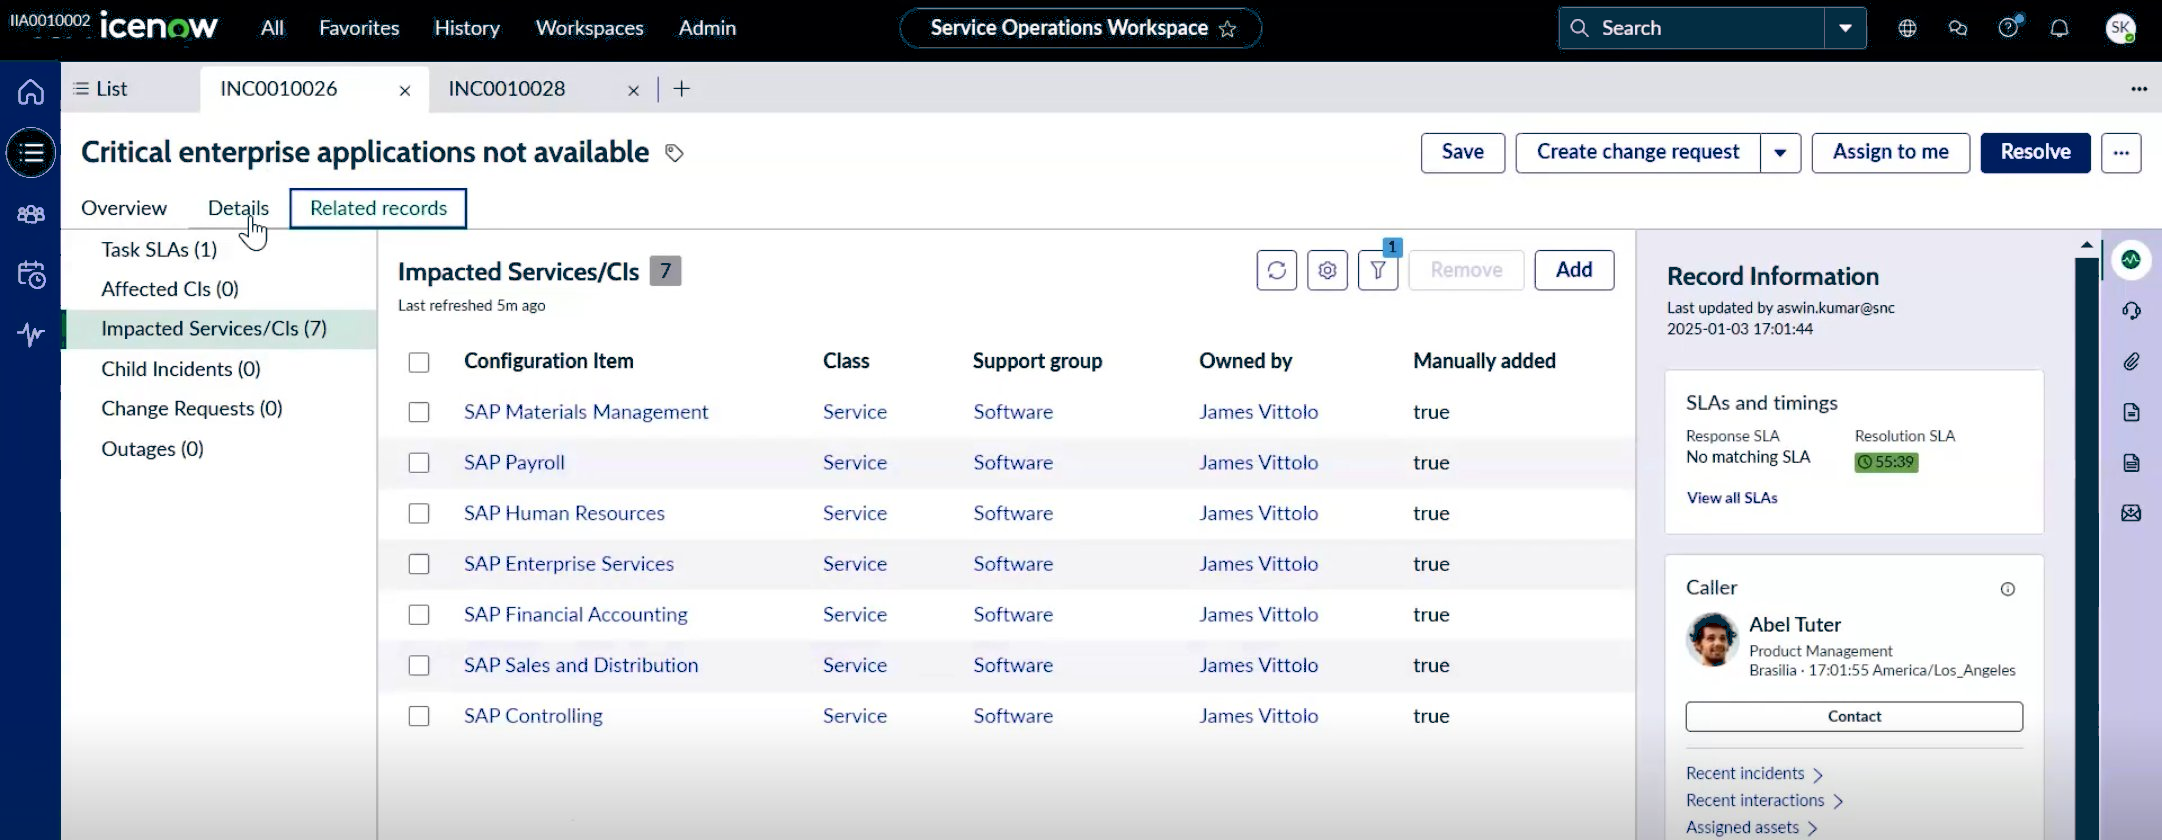Check the SAP Payroll row checkbox
Image resolution: width=2162 pixels, height=840 pixels.
419,463
